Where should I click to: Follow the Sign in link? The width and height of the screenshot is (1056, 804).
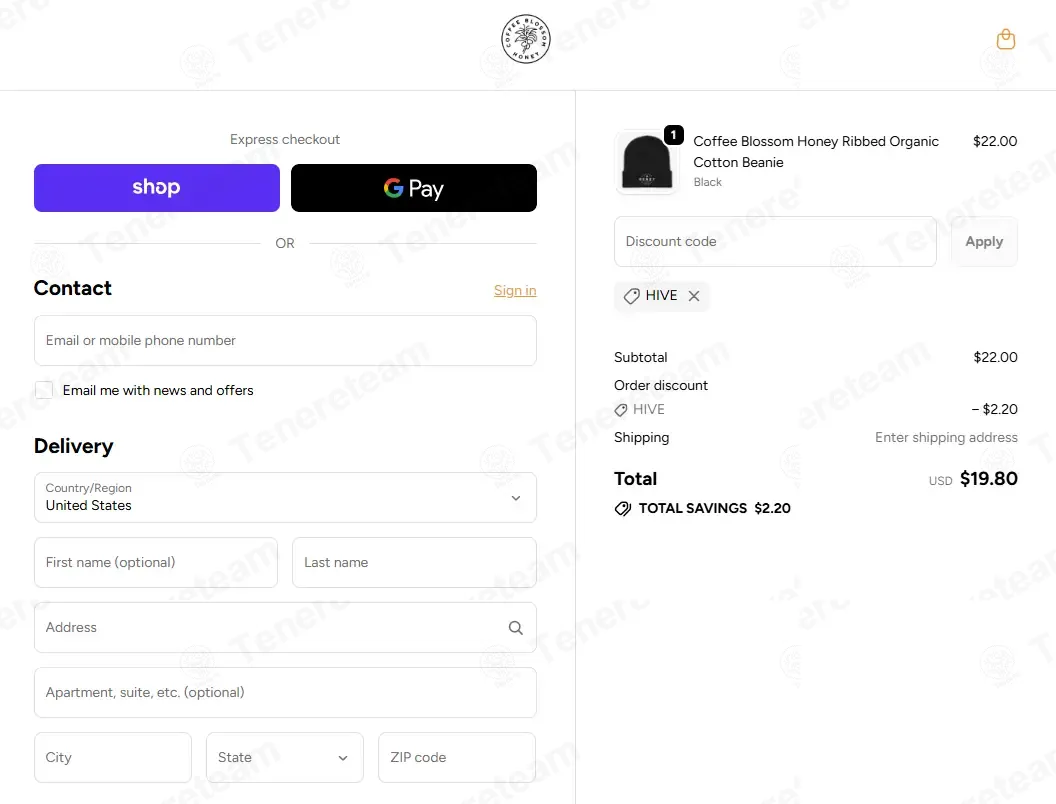click(x=515, y=290)
